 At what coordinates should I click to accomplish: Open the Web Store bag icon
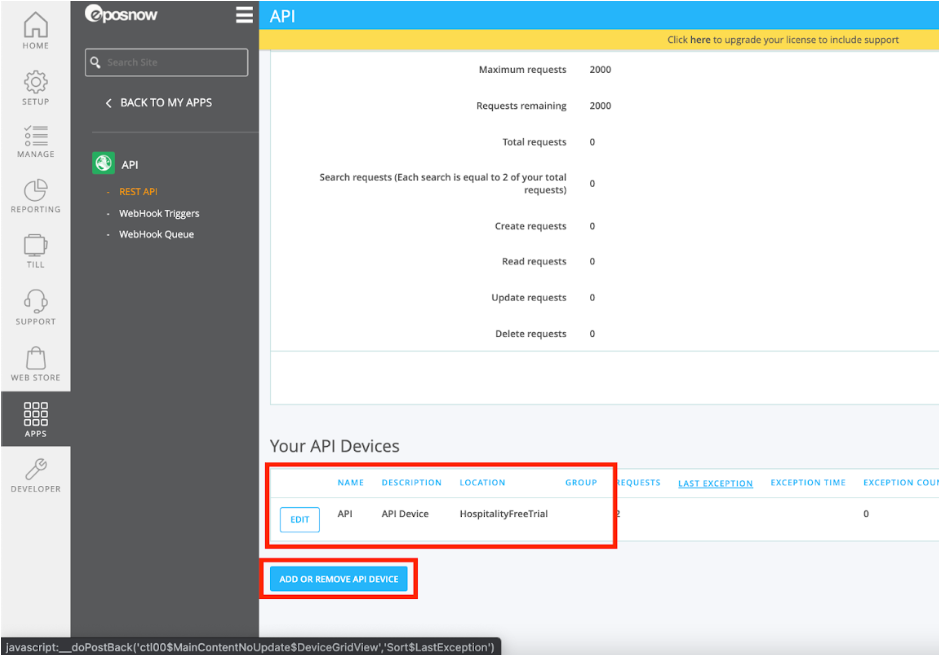pos(35,359)
